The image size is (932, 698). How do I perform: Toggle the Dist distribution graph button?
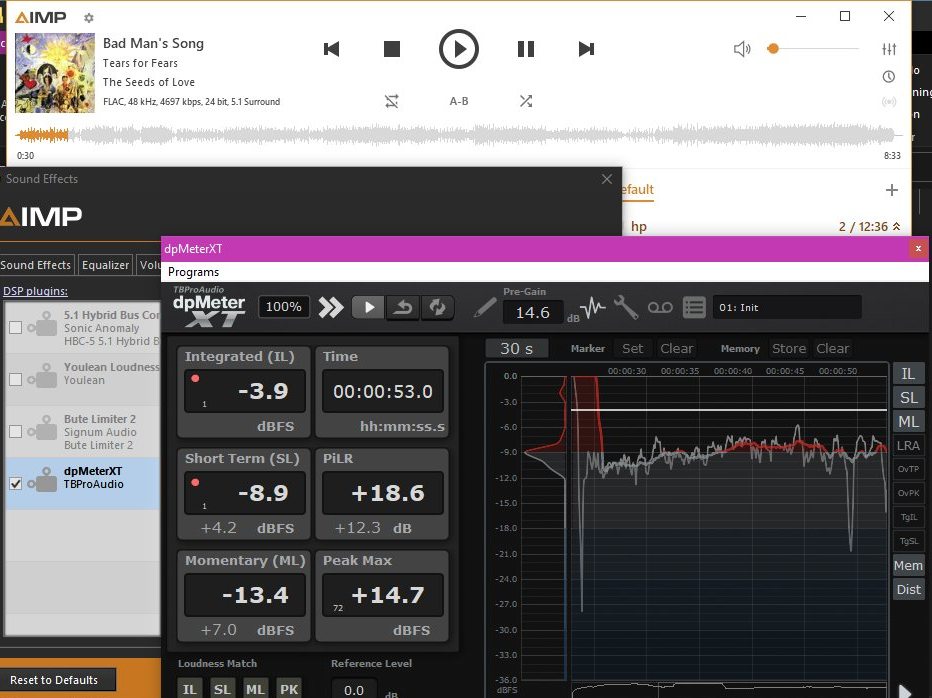(x=908, y=589)
